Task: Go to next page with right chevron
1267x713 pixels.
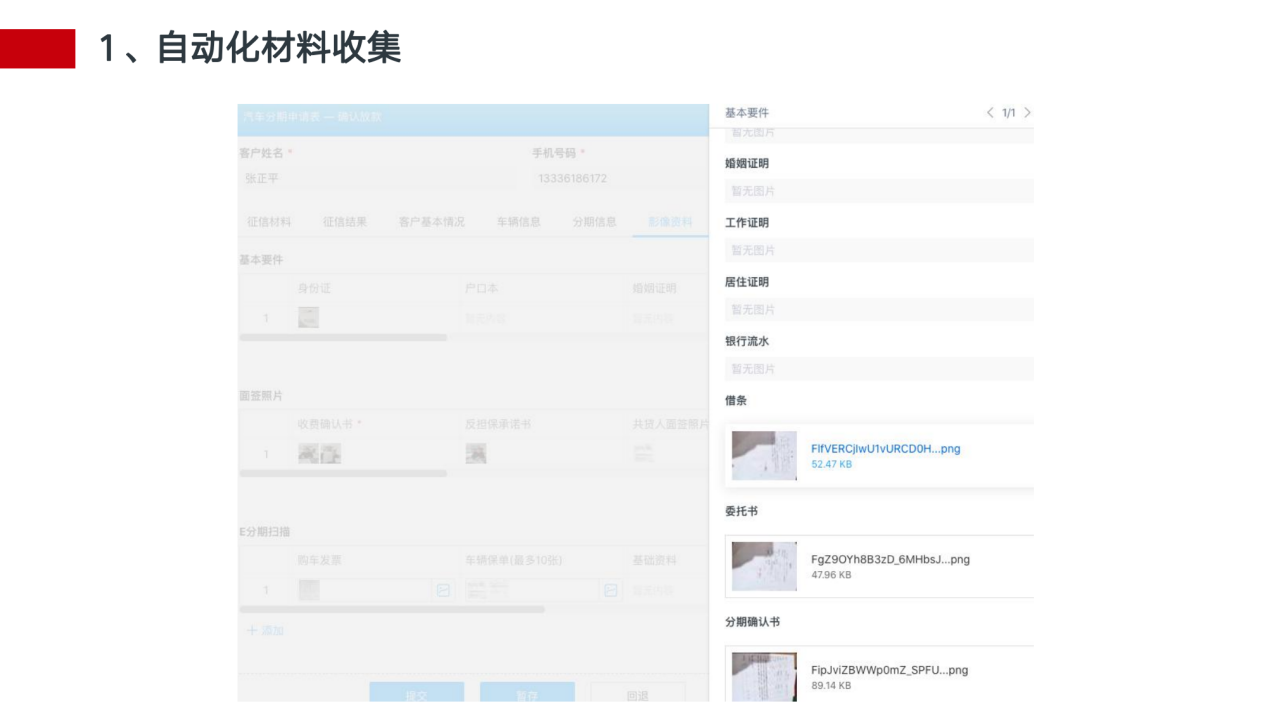Action: coord(1027,113)
